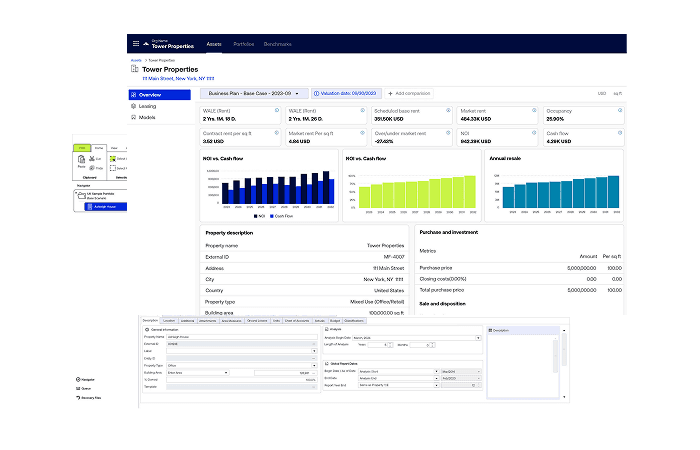Toggle area unit to sq ft
Viewport: 700px width, 450px height.
[x=617, y=92]
